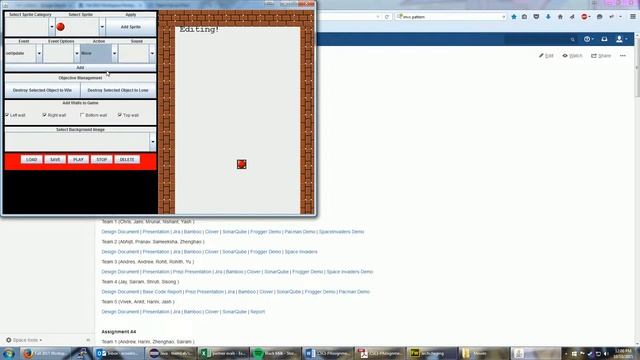
Task: Click the bookmark star icon in browser
Action: pyautogui.click(x=514, y=17)
